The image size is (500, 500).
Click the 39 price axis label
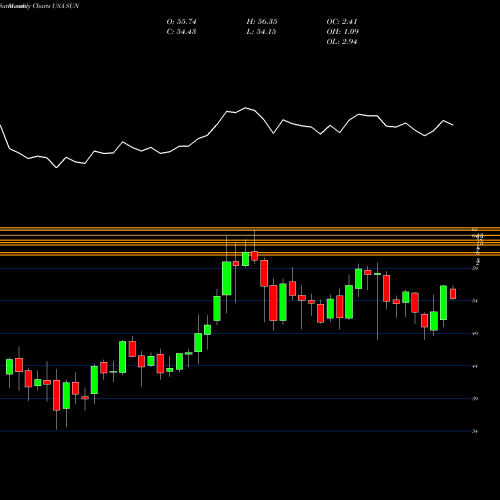[x=475, y=399]
